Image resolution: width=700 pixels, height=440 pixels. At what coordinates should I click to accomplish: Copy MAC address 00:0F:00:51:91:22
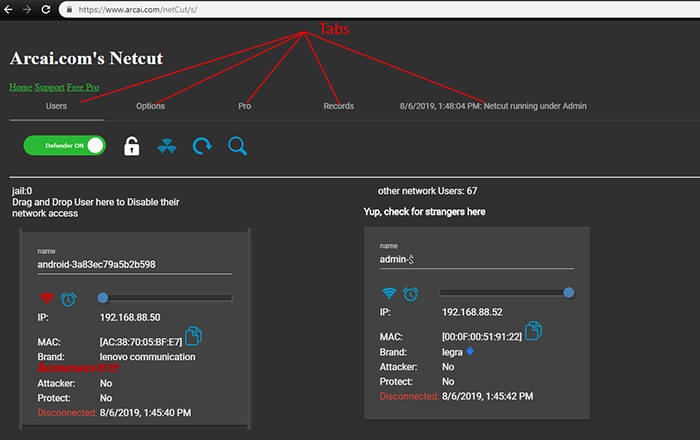click(x=533, y=331)
